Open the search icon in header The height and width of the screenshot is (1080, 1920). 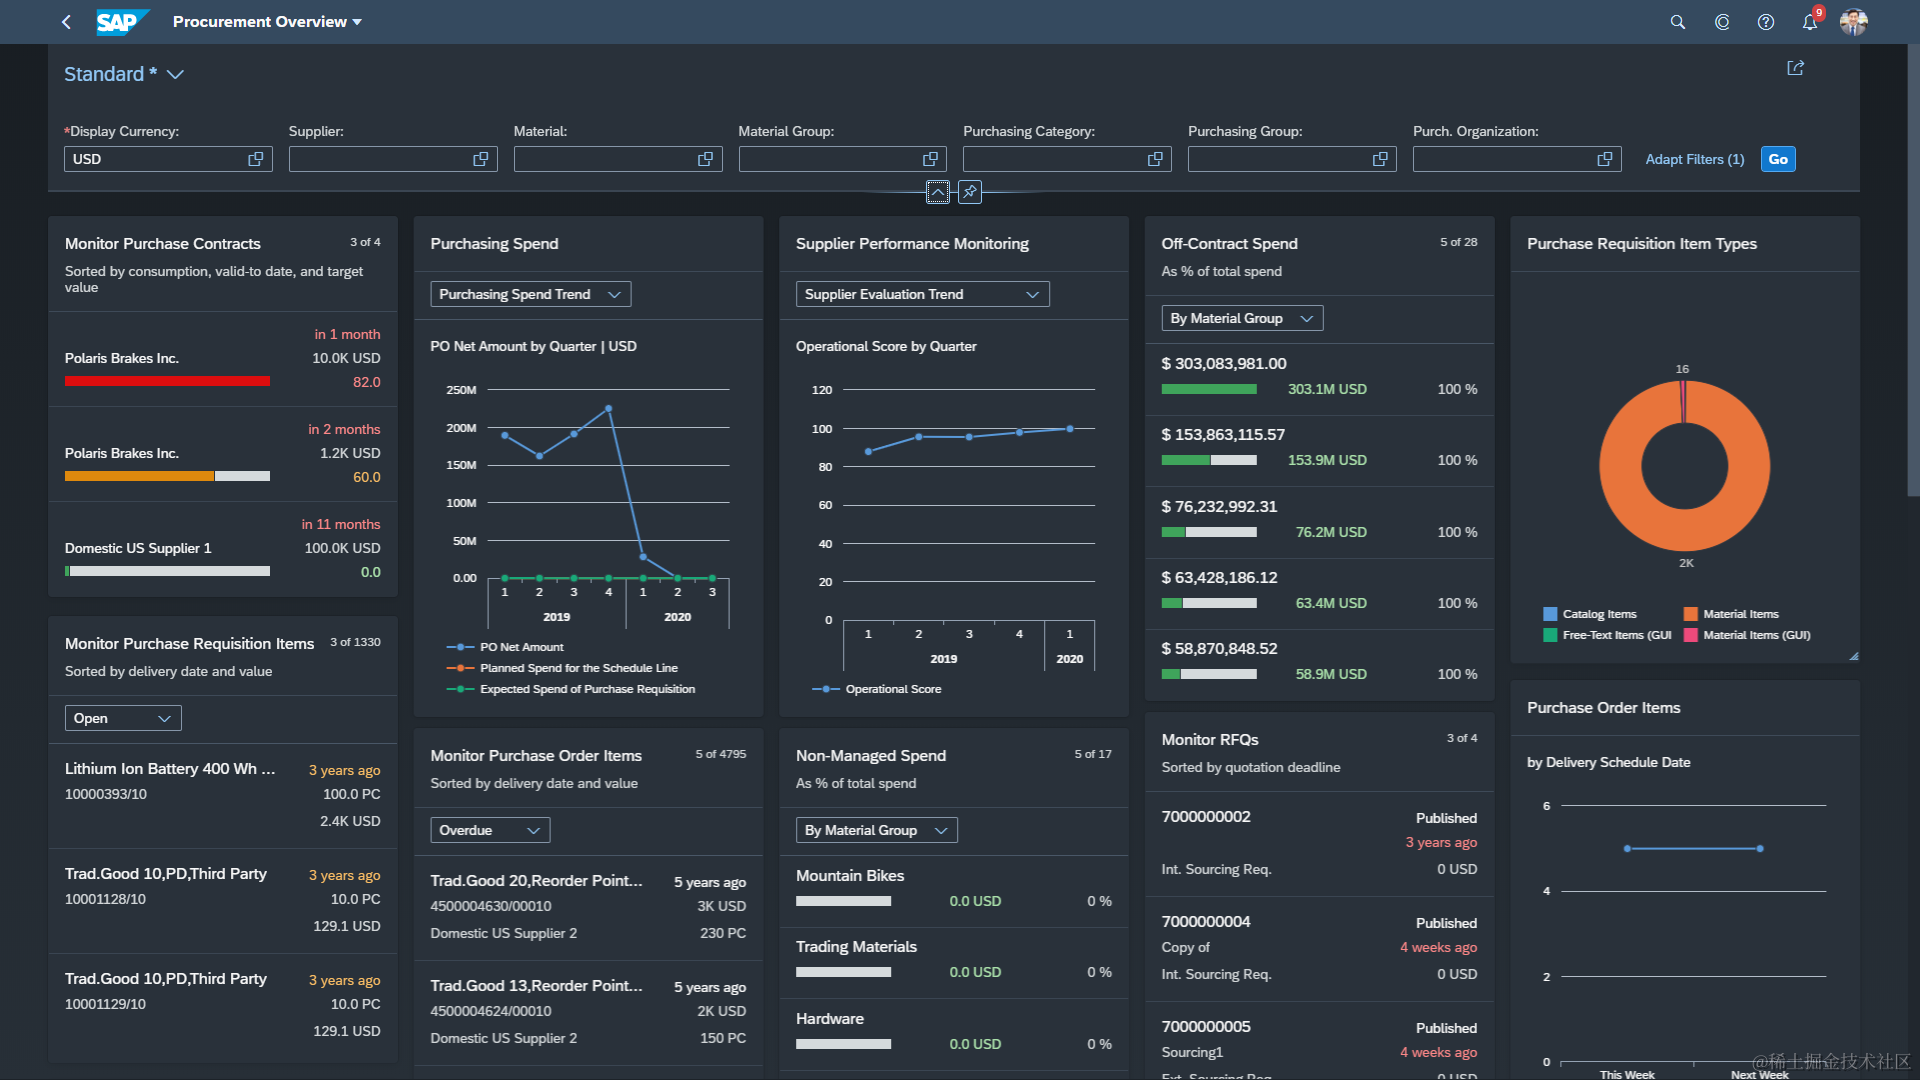1677,22
